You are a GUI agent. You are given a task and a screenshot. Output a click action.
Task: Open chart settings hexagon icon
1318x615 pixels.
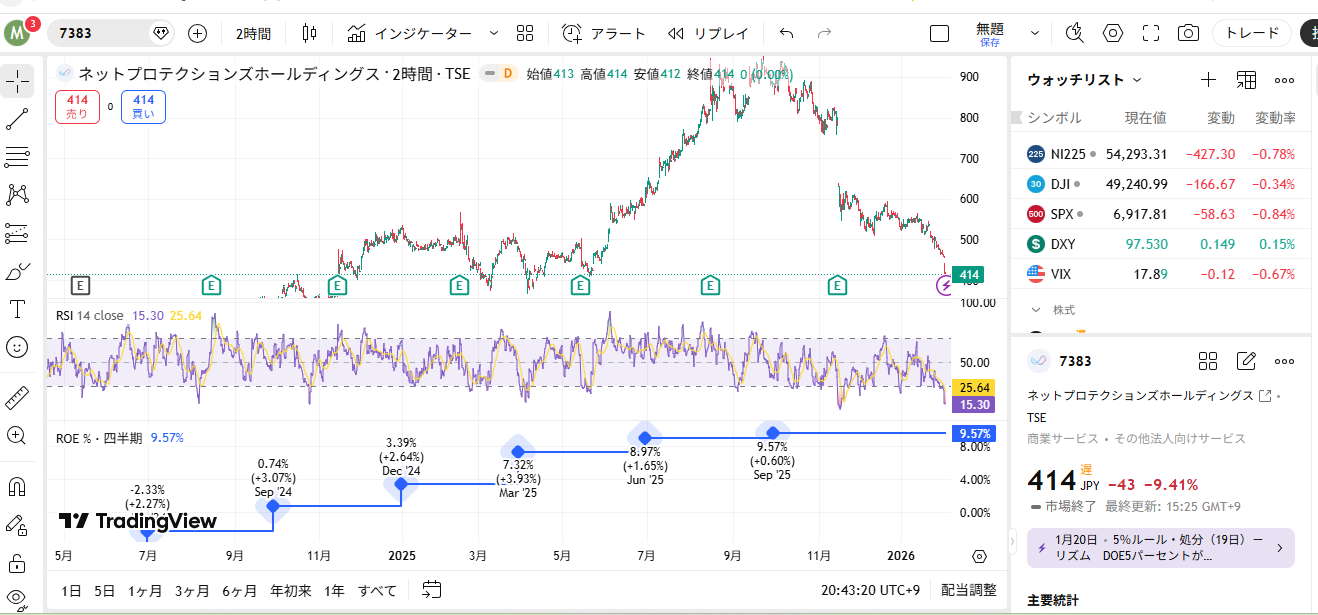[x=1113, y=33]
